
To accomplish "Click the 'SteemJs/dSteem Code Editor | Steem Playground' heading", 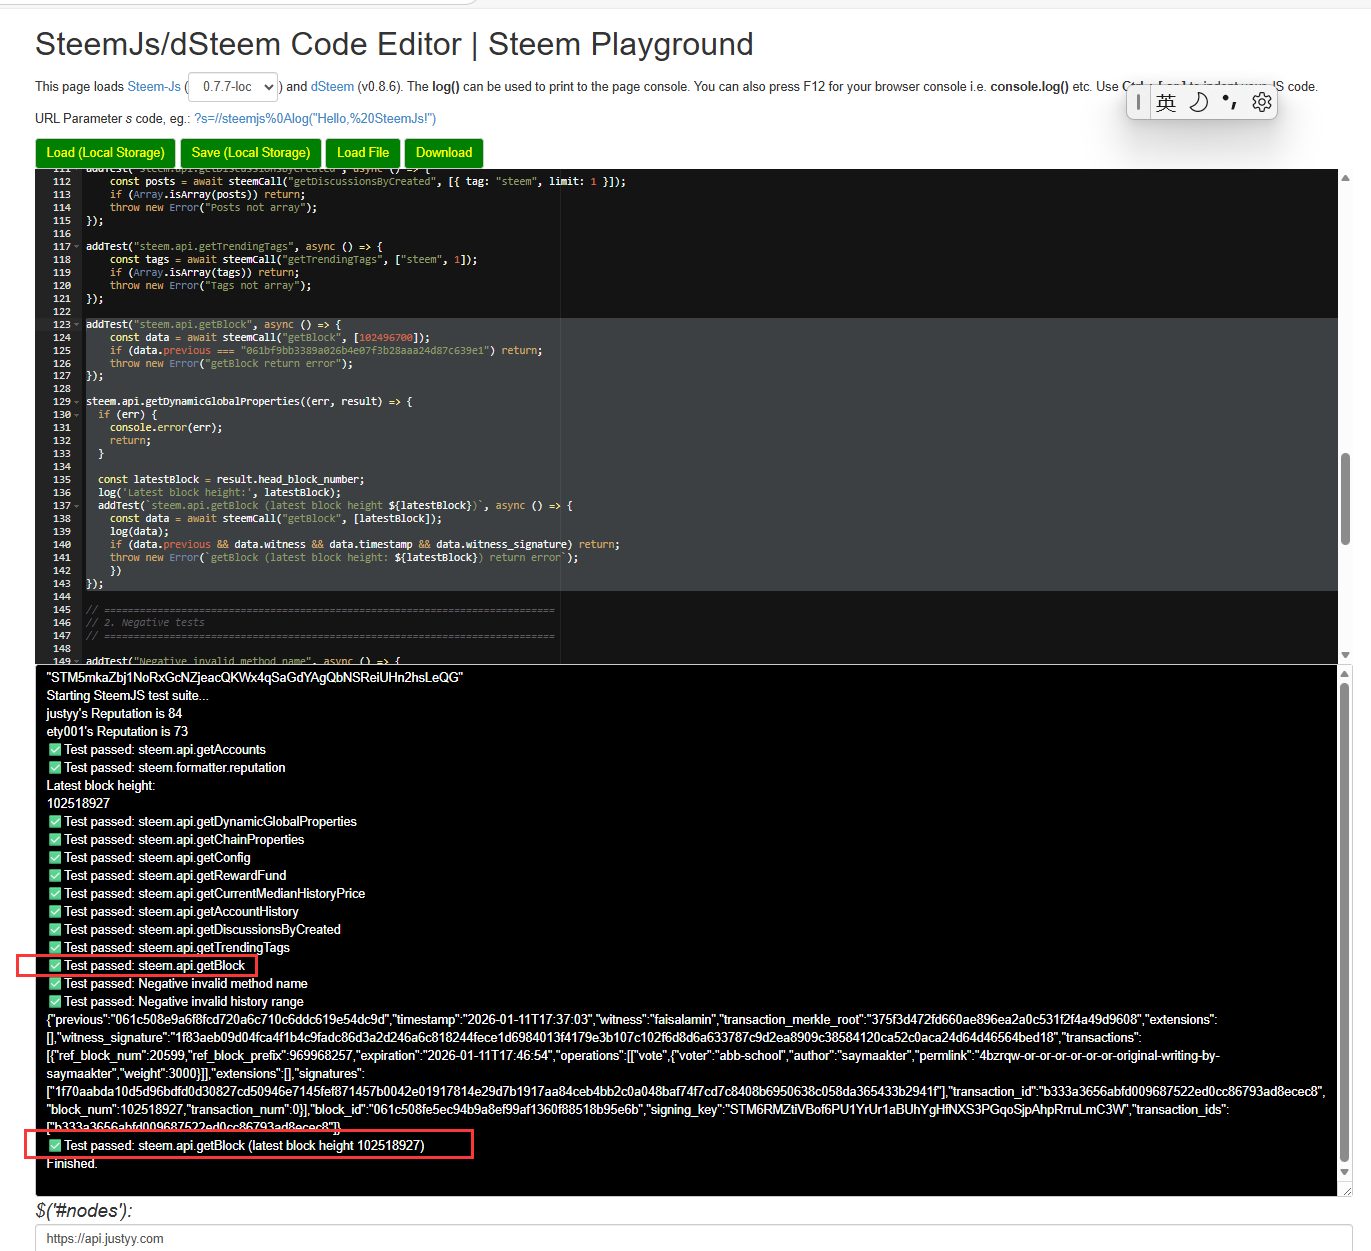I will click(x=394, y=45).
